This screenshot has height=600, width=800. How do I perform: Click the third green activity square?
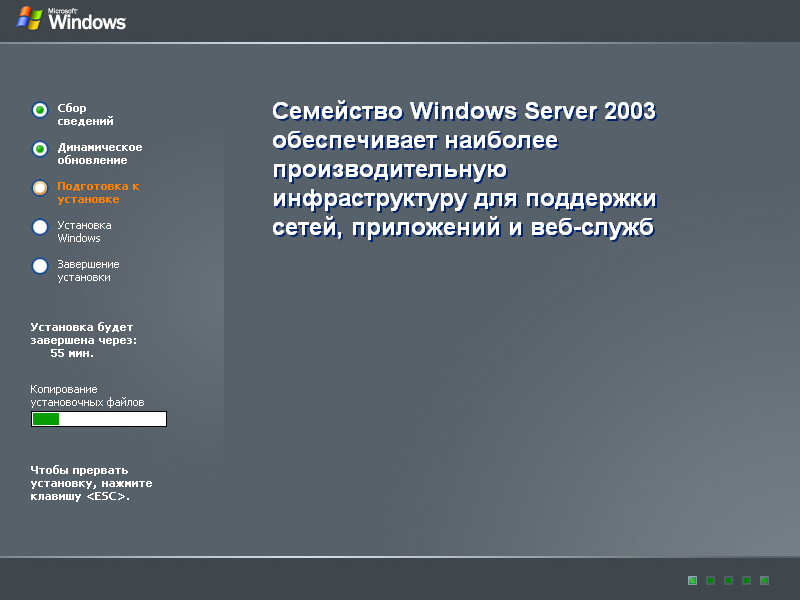(729, 580)
